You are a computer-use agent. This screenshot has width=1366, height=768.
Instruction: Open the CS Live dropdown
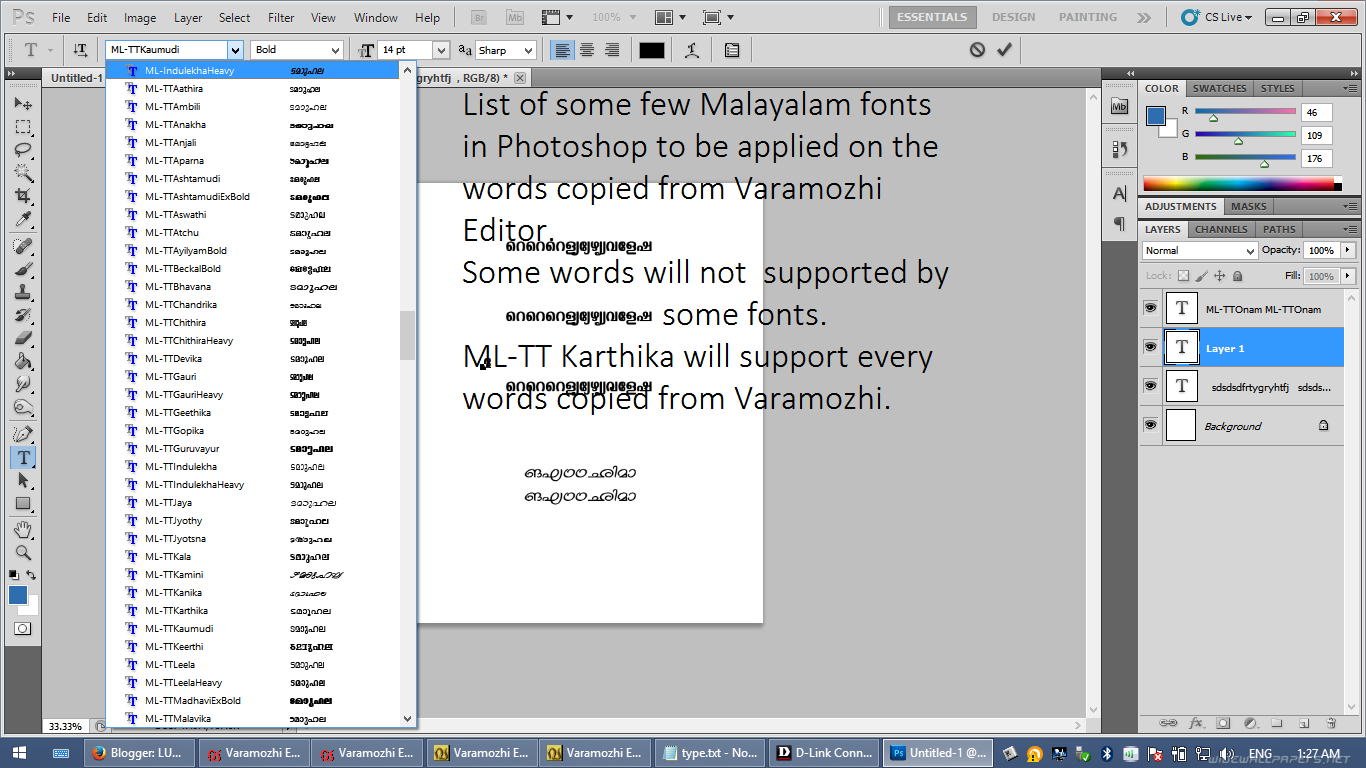coord(1218,17)
